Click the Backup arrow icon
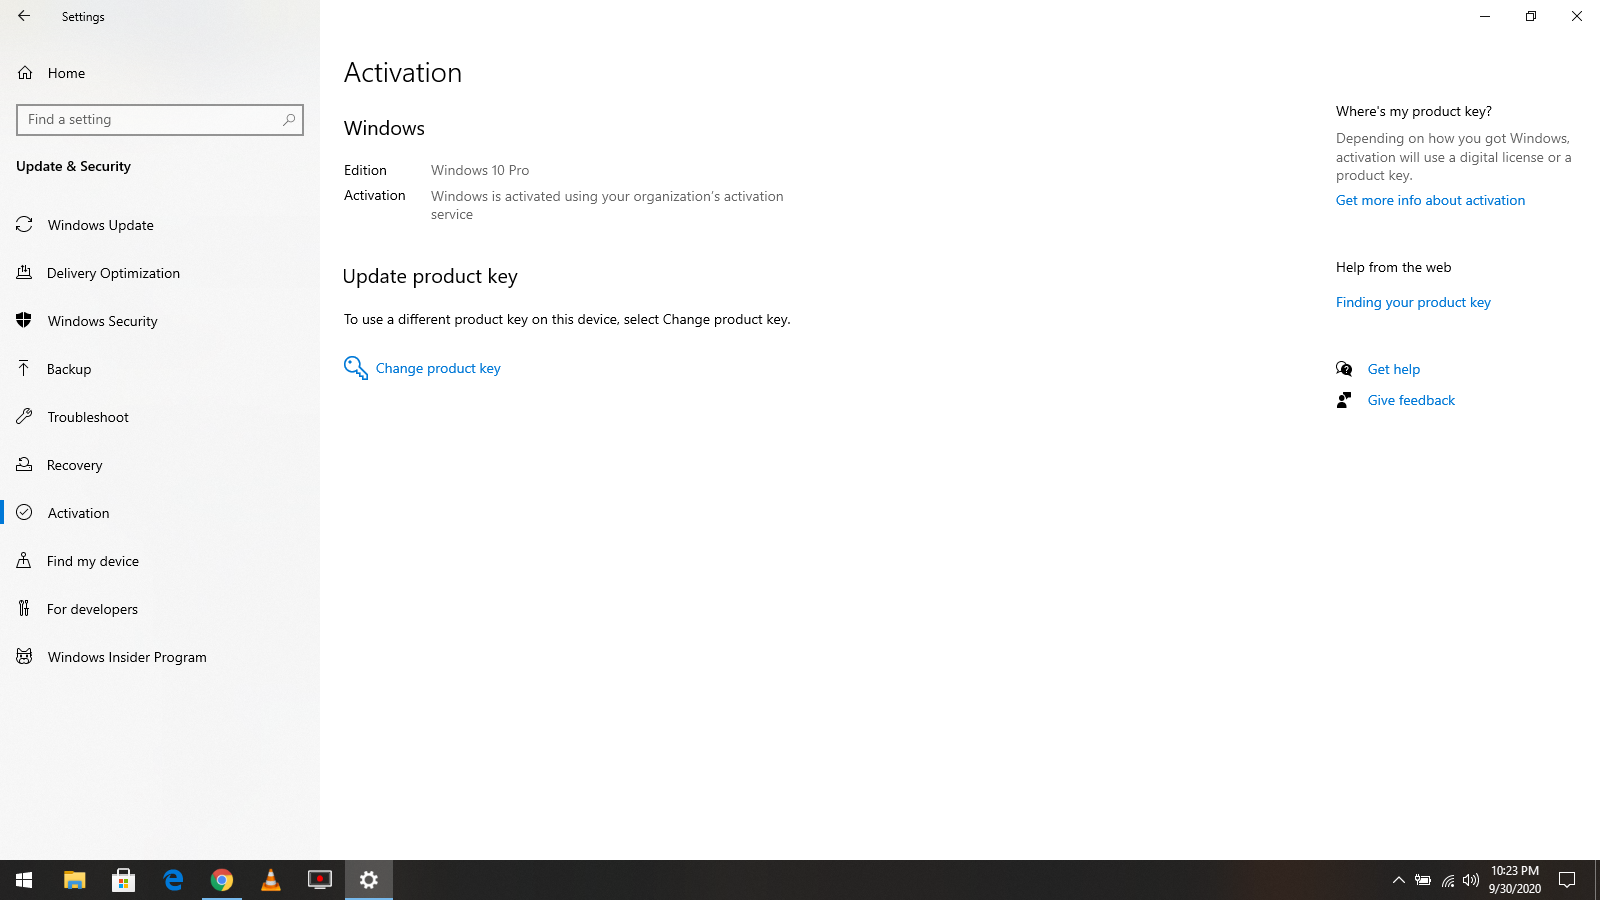1600x900 pixels. 24,368
